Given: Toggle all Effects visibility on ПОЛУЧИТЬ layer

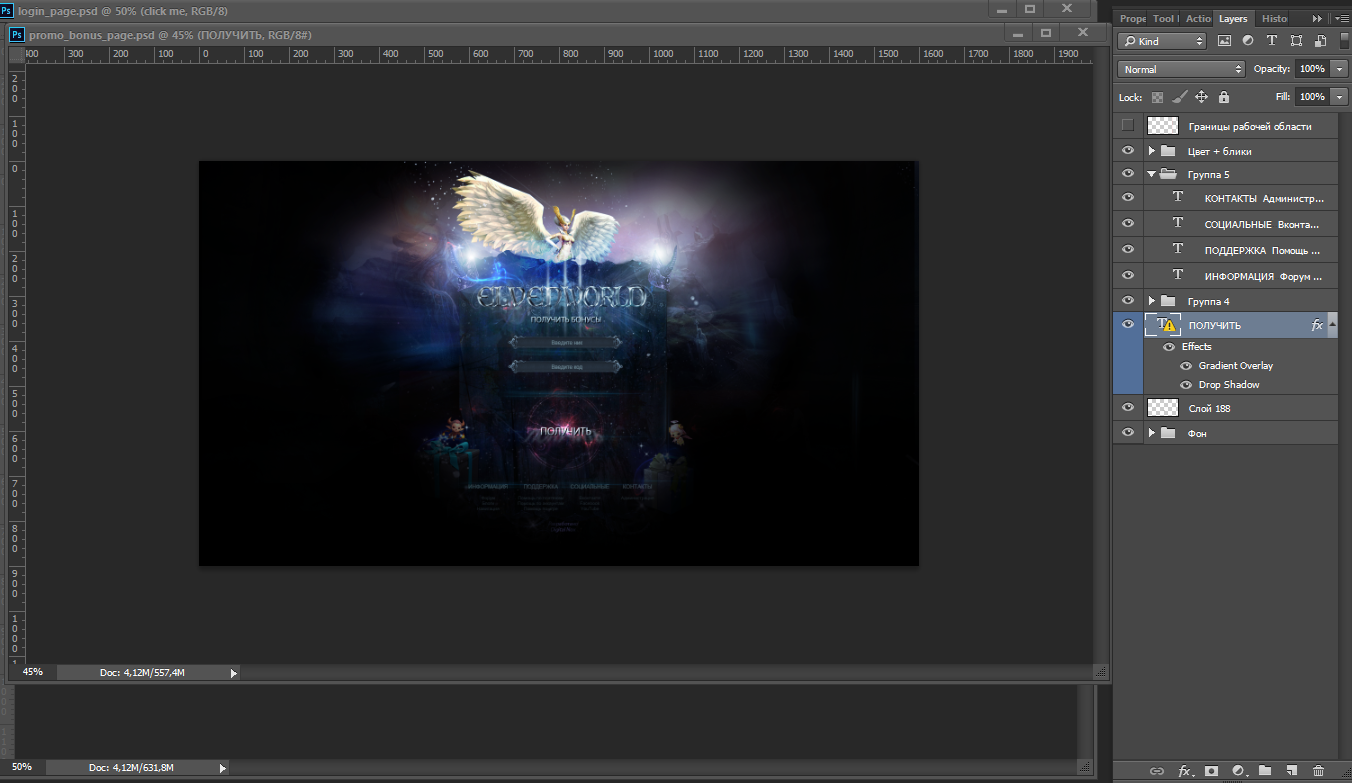Looking at the screenshot, I should [x=1169, y=347].
